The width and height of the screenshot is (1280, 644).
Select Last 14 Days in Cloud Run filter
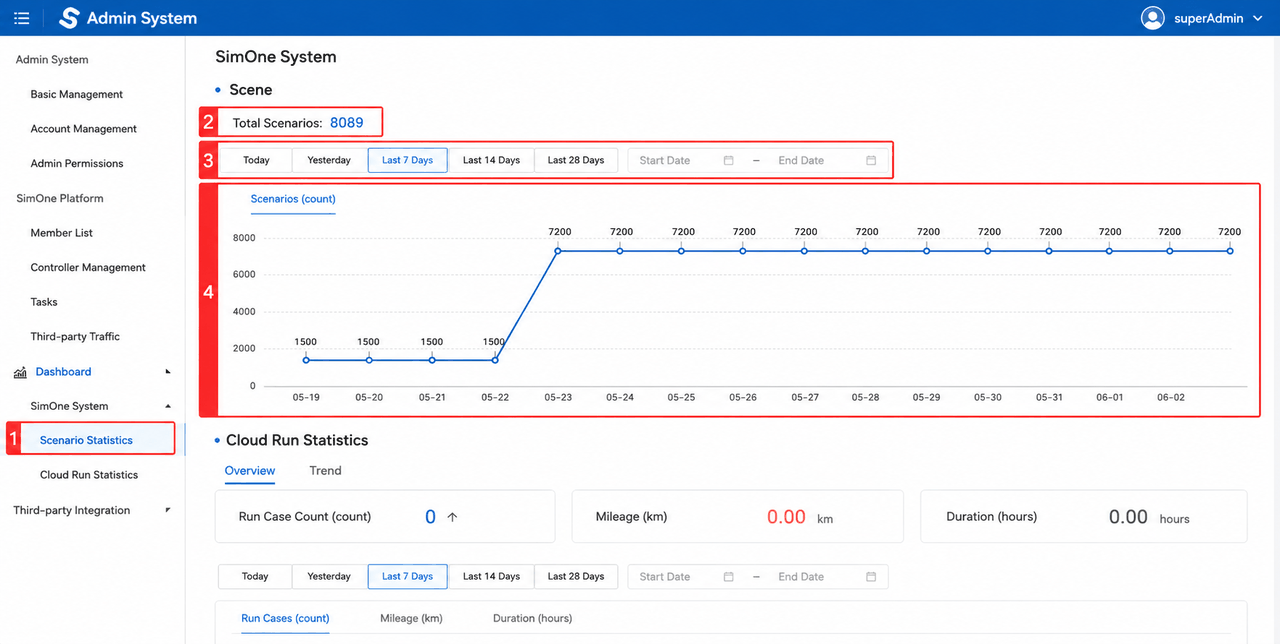pos(491,577)
